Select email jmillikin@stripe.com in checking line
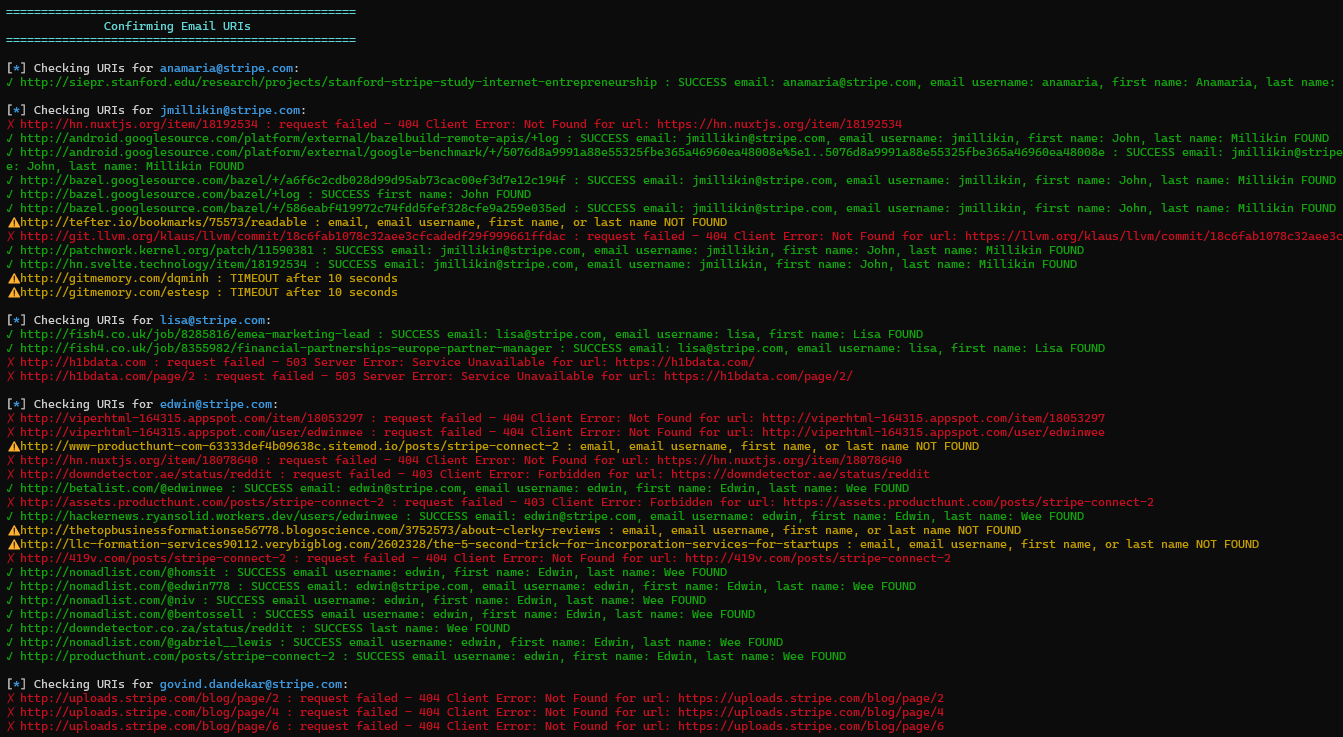The height and width of the screenshot is (737, 1343). 230,110
